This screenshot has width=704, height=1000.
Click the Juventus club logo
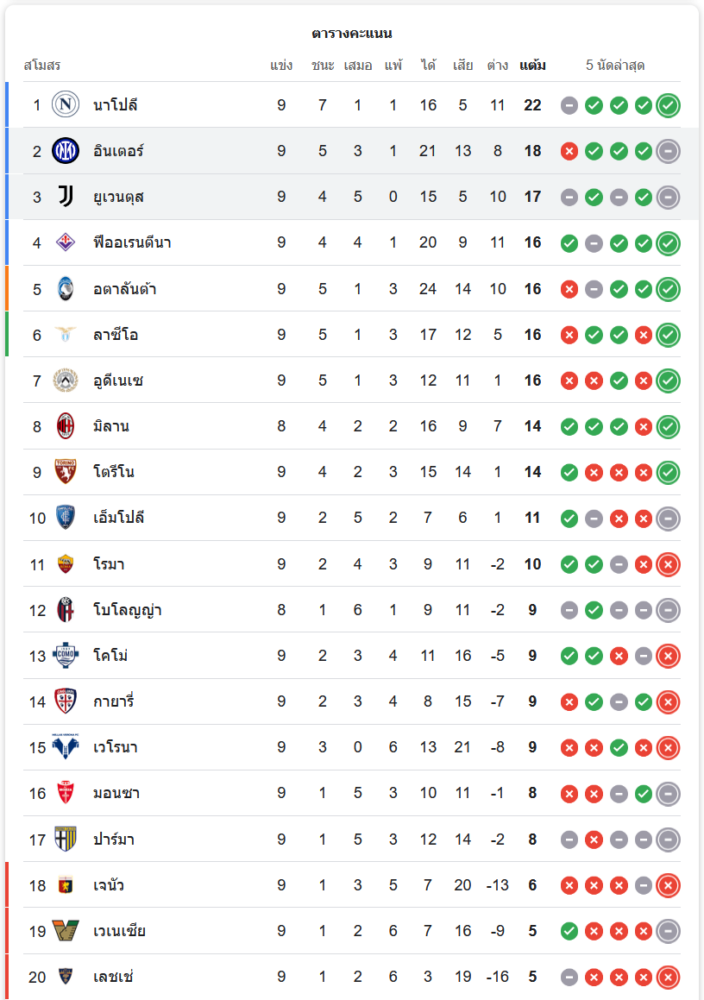[x=66, y=197]
